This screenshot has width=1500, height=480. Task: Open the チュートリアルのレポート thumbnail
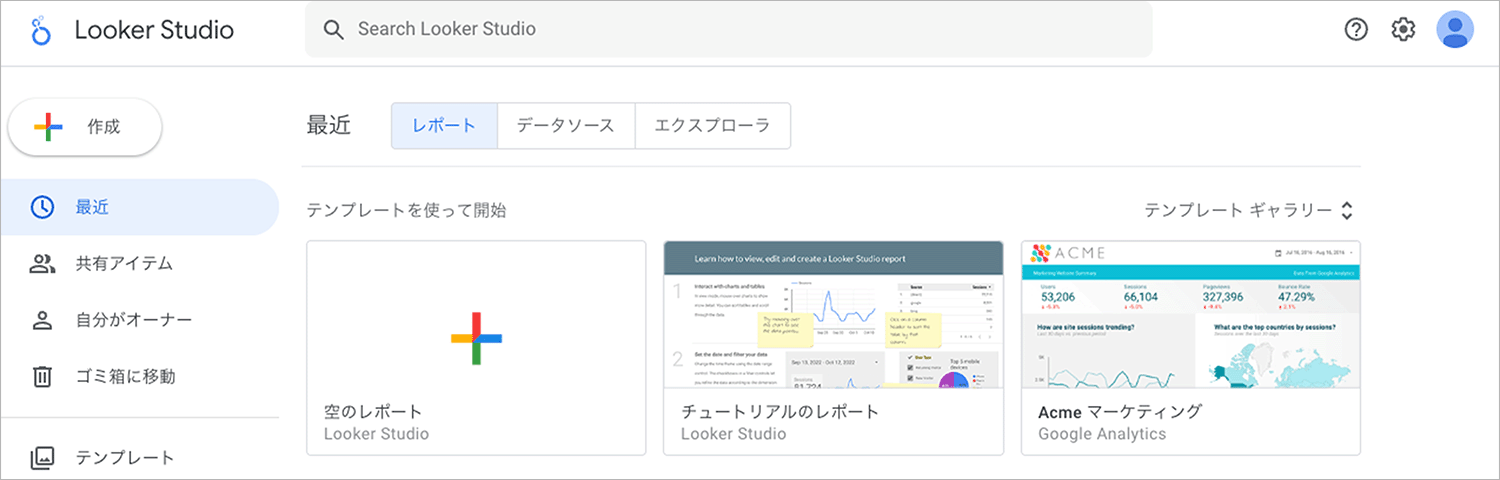(x=833, y=314)
